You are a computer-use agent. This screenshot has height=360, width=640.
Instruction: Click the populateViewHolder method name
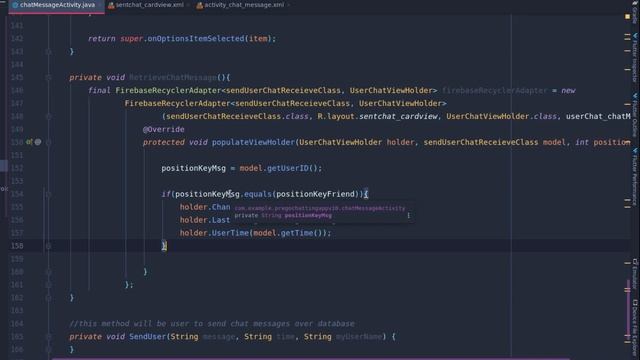[x=253, y=142]
